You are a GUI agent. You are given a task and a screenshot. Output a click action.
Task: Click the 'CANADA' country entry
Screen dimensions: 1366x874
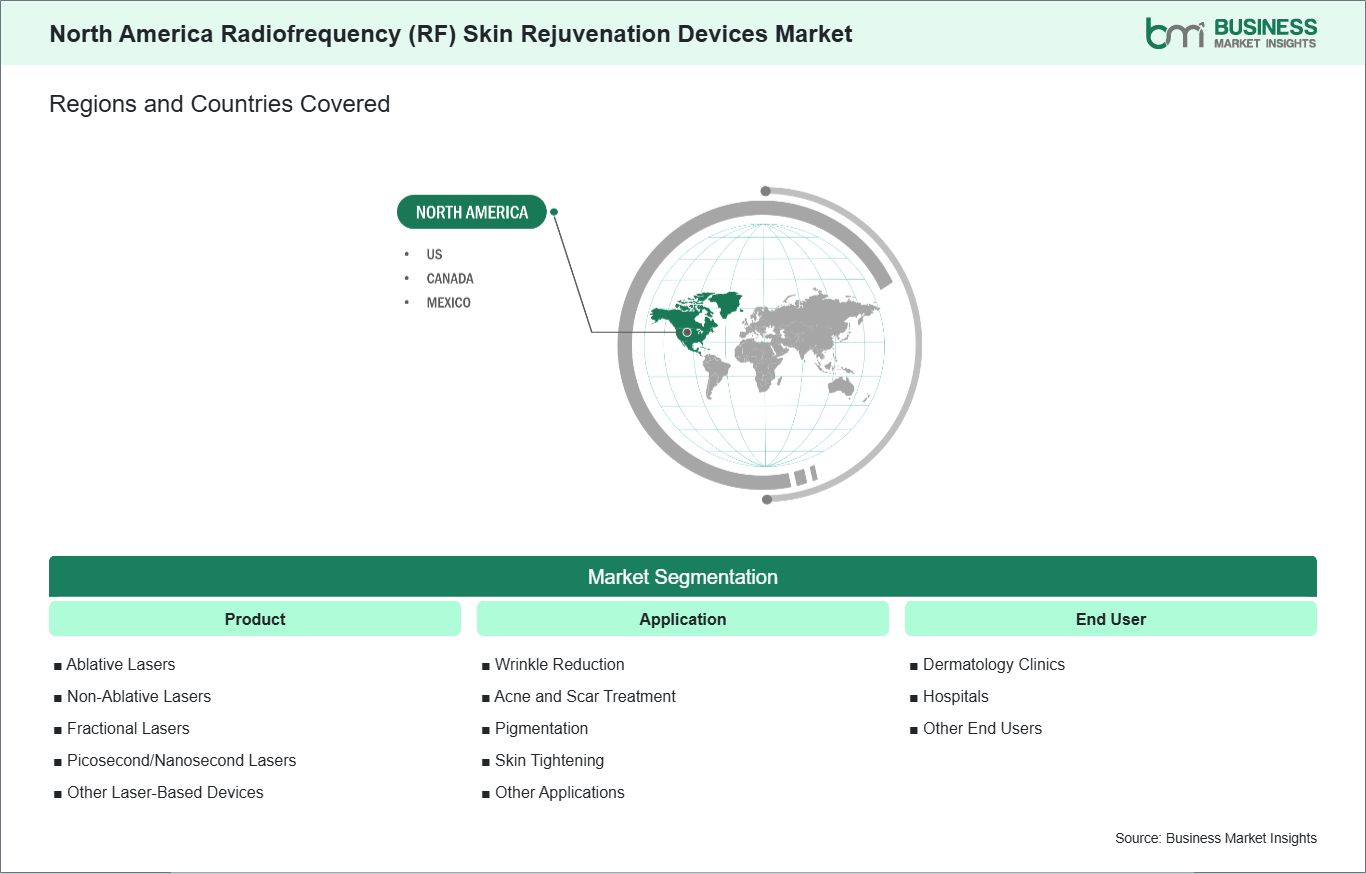click(450, 278)
